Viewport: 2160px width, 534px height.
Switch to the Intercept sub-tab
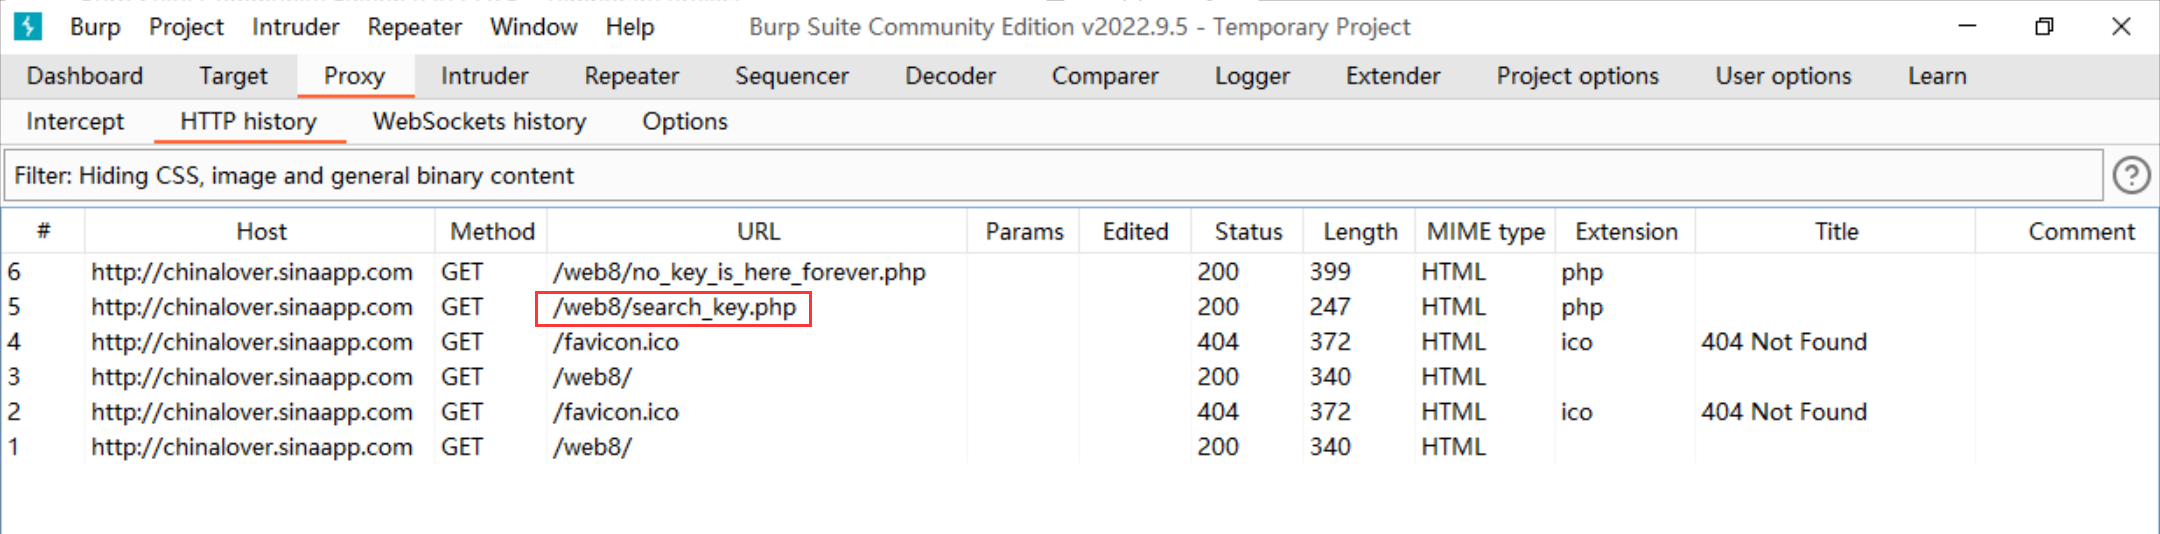[x=75, y=122]
